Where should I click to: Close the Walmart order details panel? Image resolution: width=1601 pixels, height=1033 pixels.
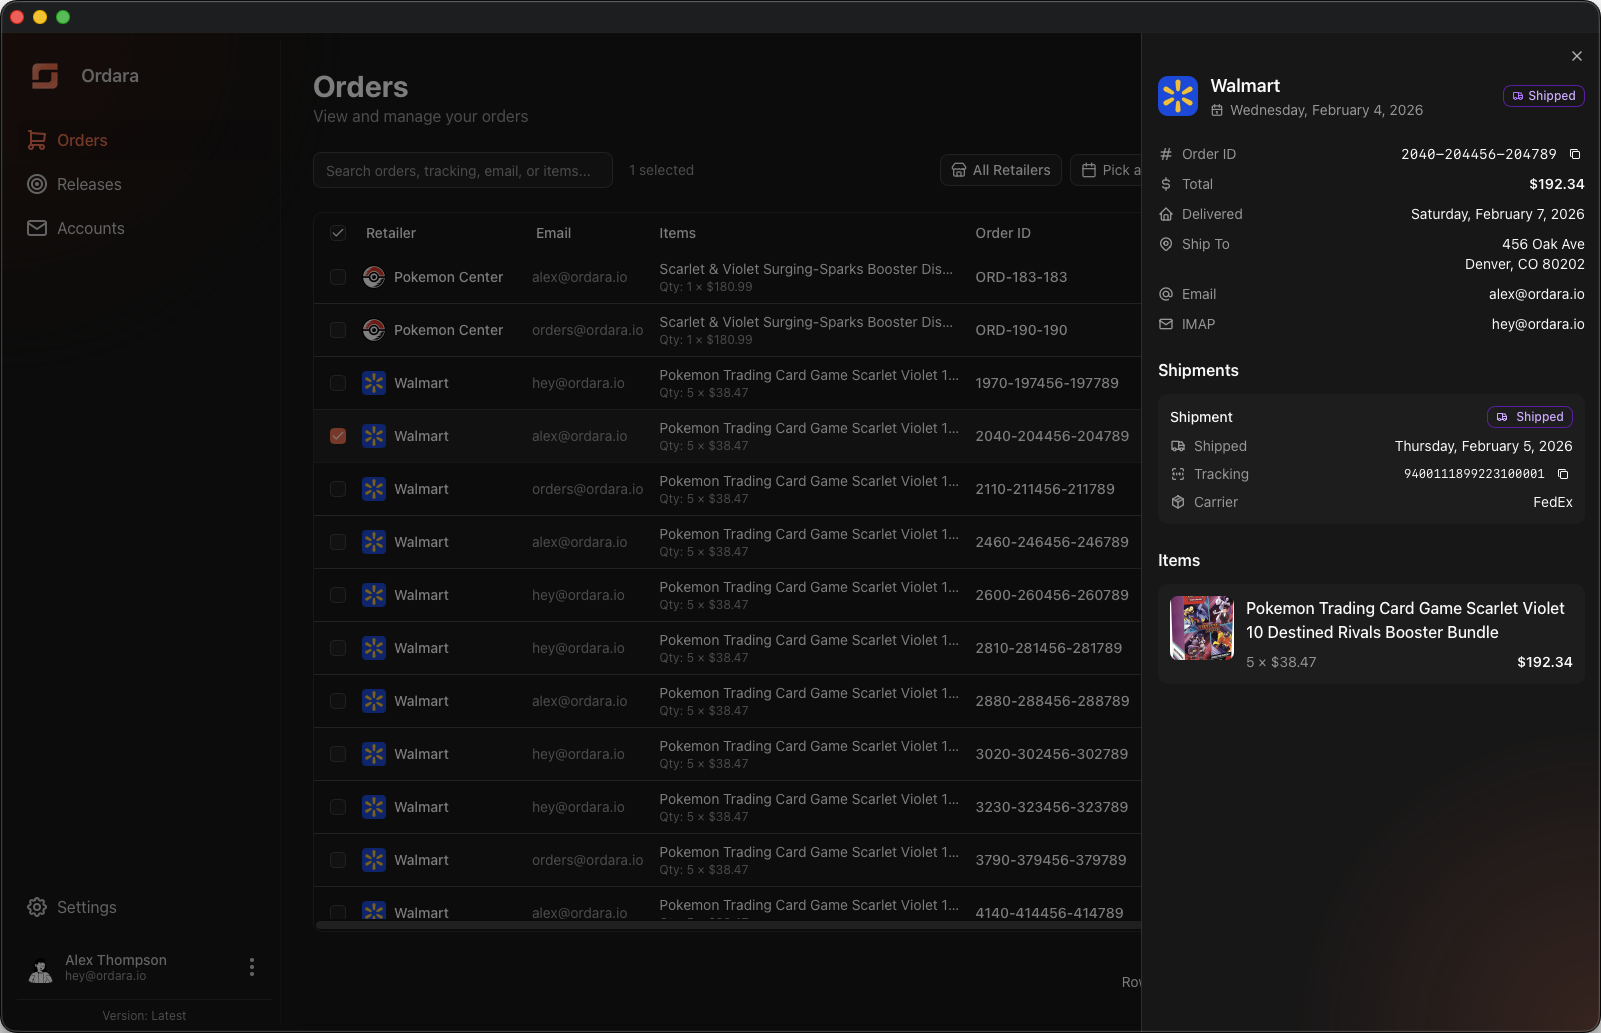pyautogui.click(x=1577, y=56)
